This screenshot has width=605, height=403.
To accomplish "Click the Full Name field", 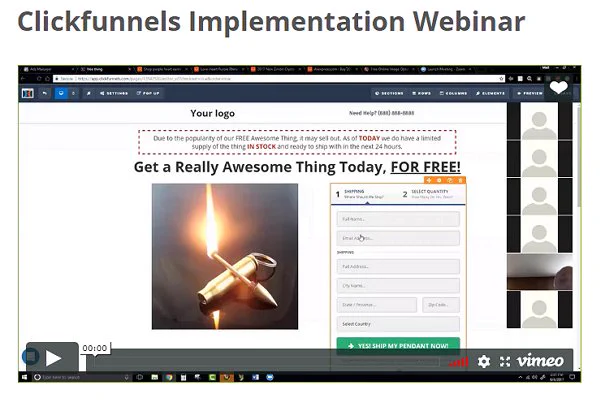I will point(398,219).
